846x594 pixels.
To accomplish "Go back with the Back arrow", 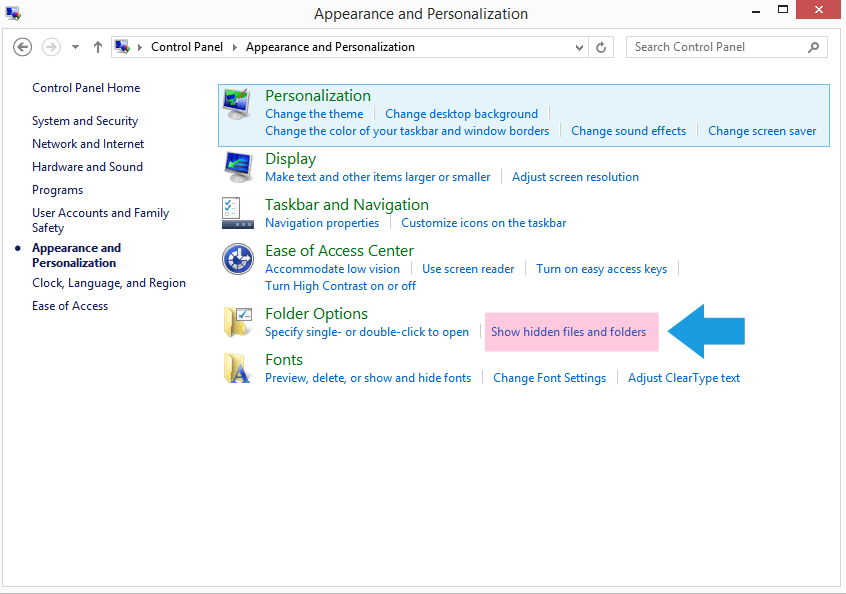I will click(x=23, y=47).
